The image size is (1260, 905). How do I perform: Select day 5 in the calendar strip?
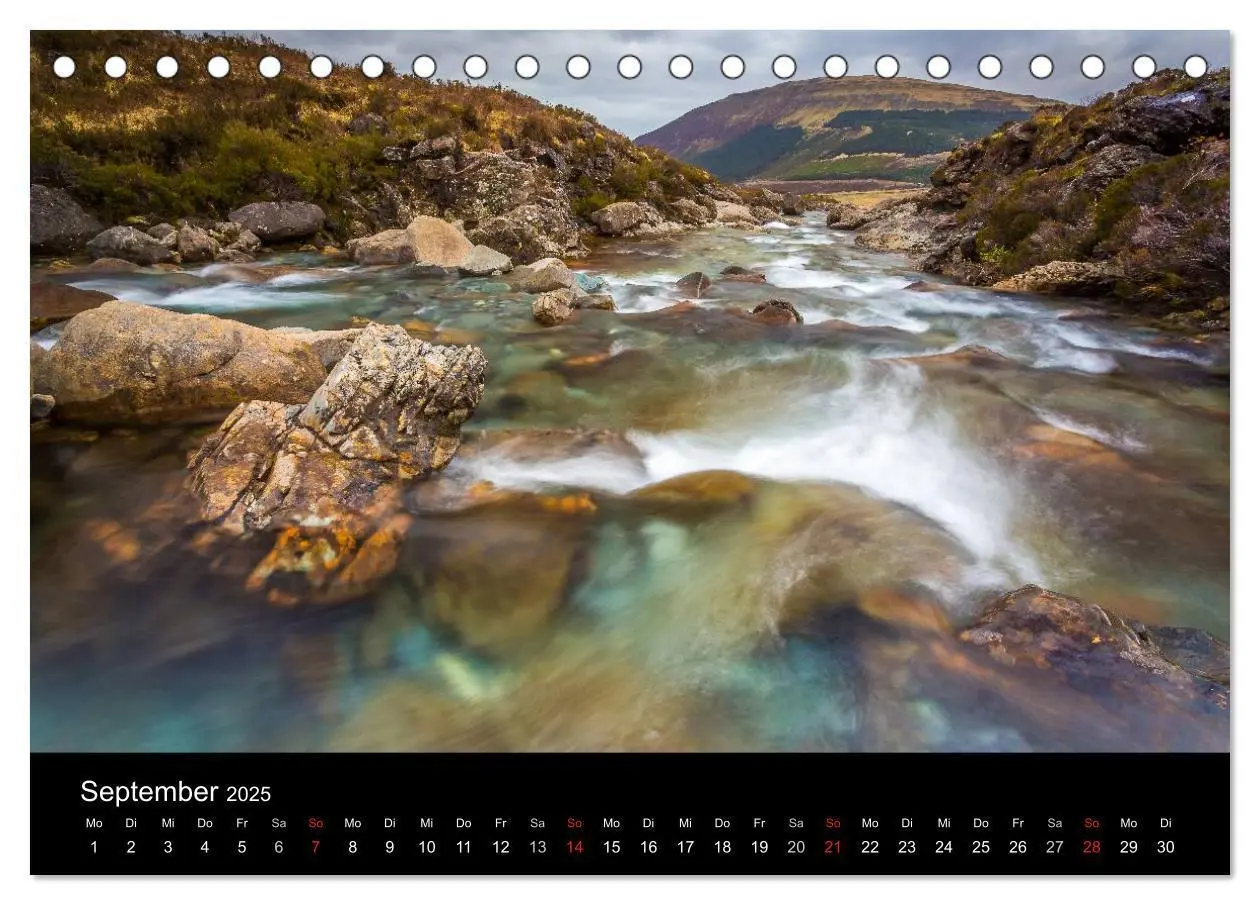coord(242,847)
